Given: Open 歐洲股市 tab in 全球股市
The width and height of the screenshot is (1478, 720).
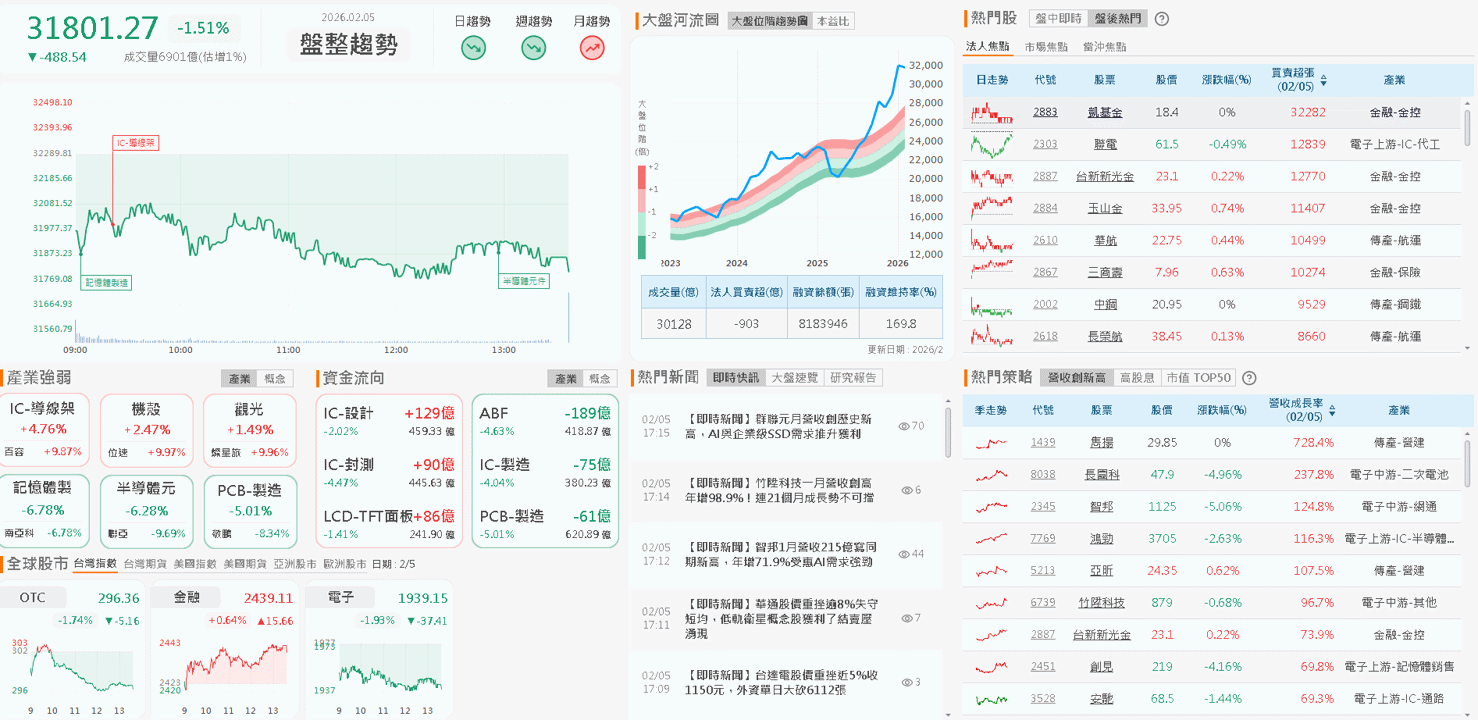Looking at the screenshot, I should [345, 564].
